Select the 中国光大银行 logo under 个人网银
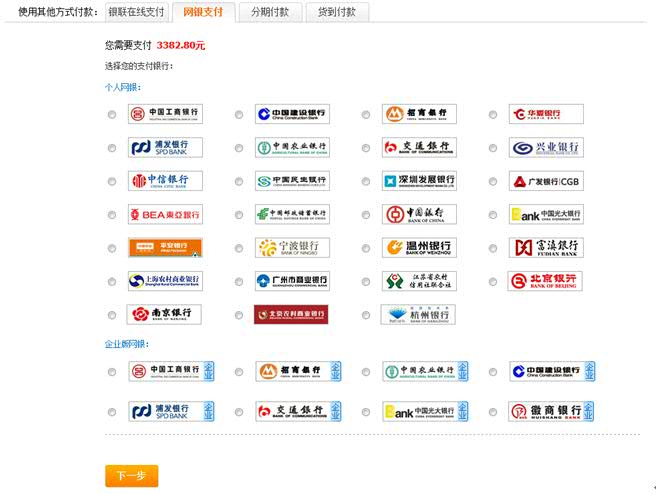 tap(546, 214)
